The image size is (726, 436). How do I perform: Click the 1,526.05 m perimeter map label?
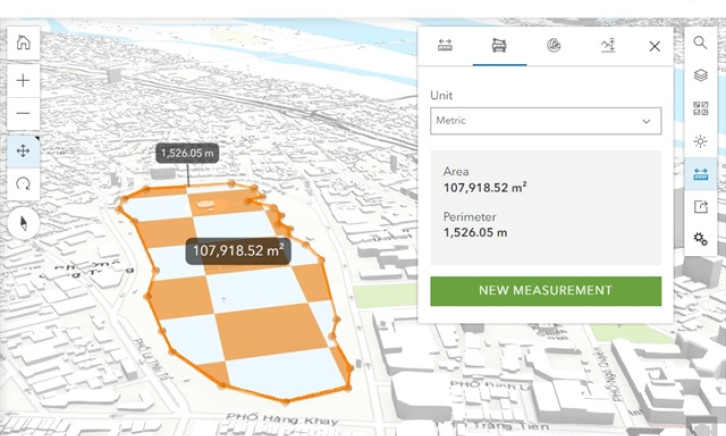pos(187,153)
